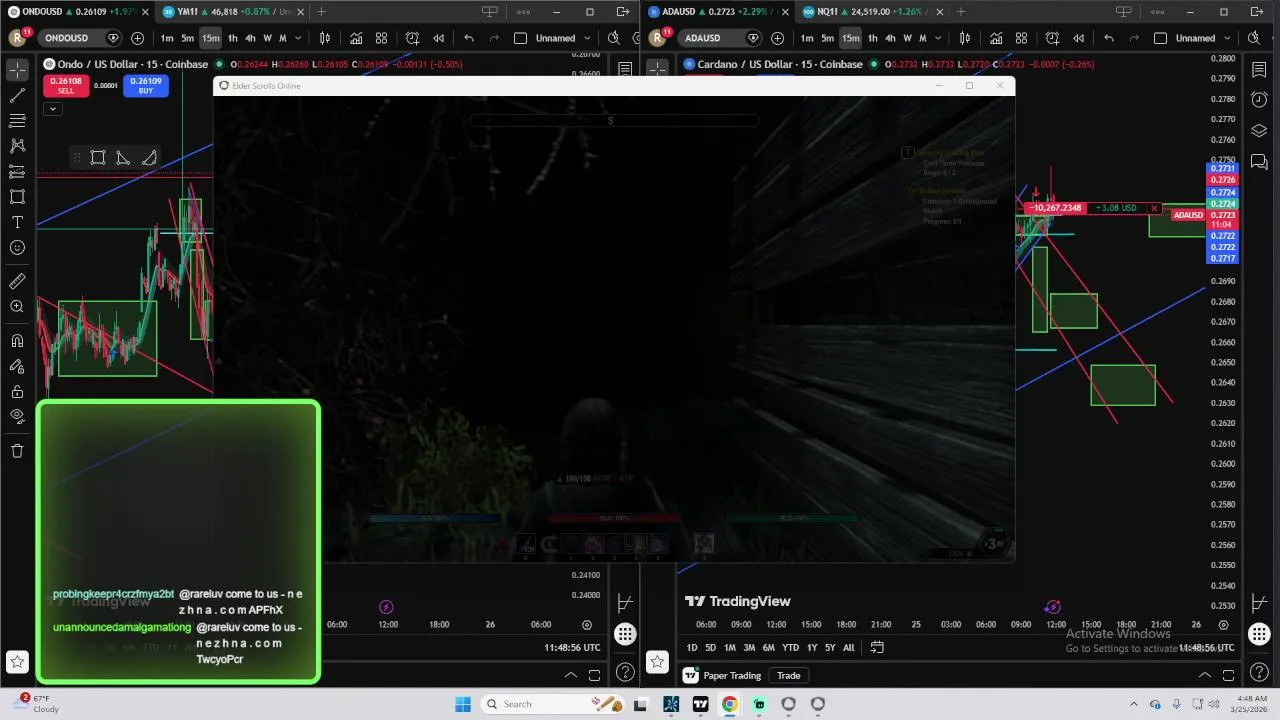
Task: Cancel the -10,267.2348 position order line
Action: pyautogui.click(x=1154, y=208)
